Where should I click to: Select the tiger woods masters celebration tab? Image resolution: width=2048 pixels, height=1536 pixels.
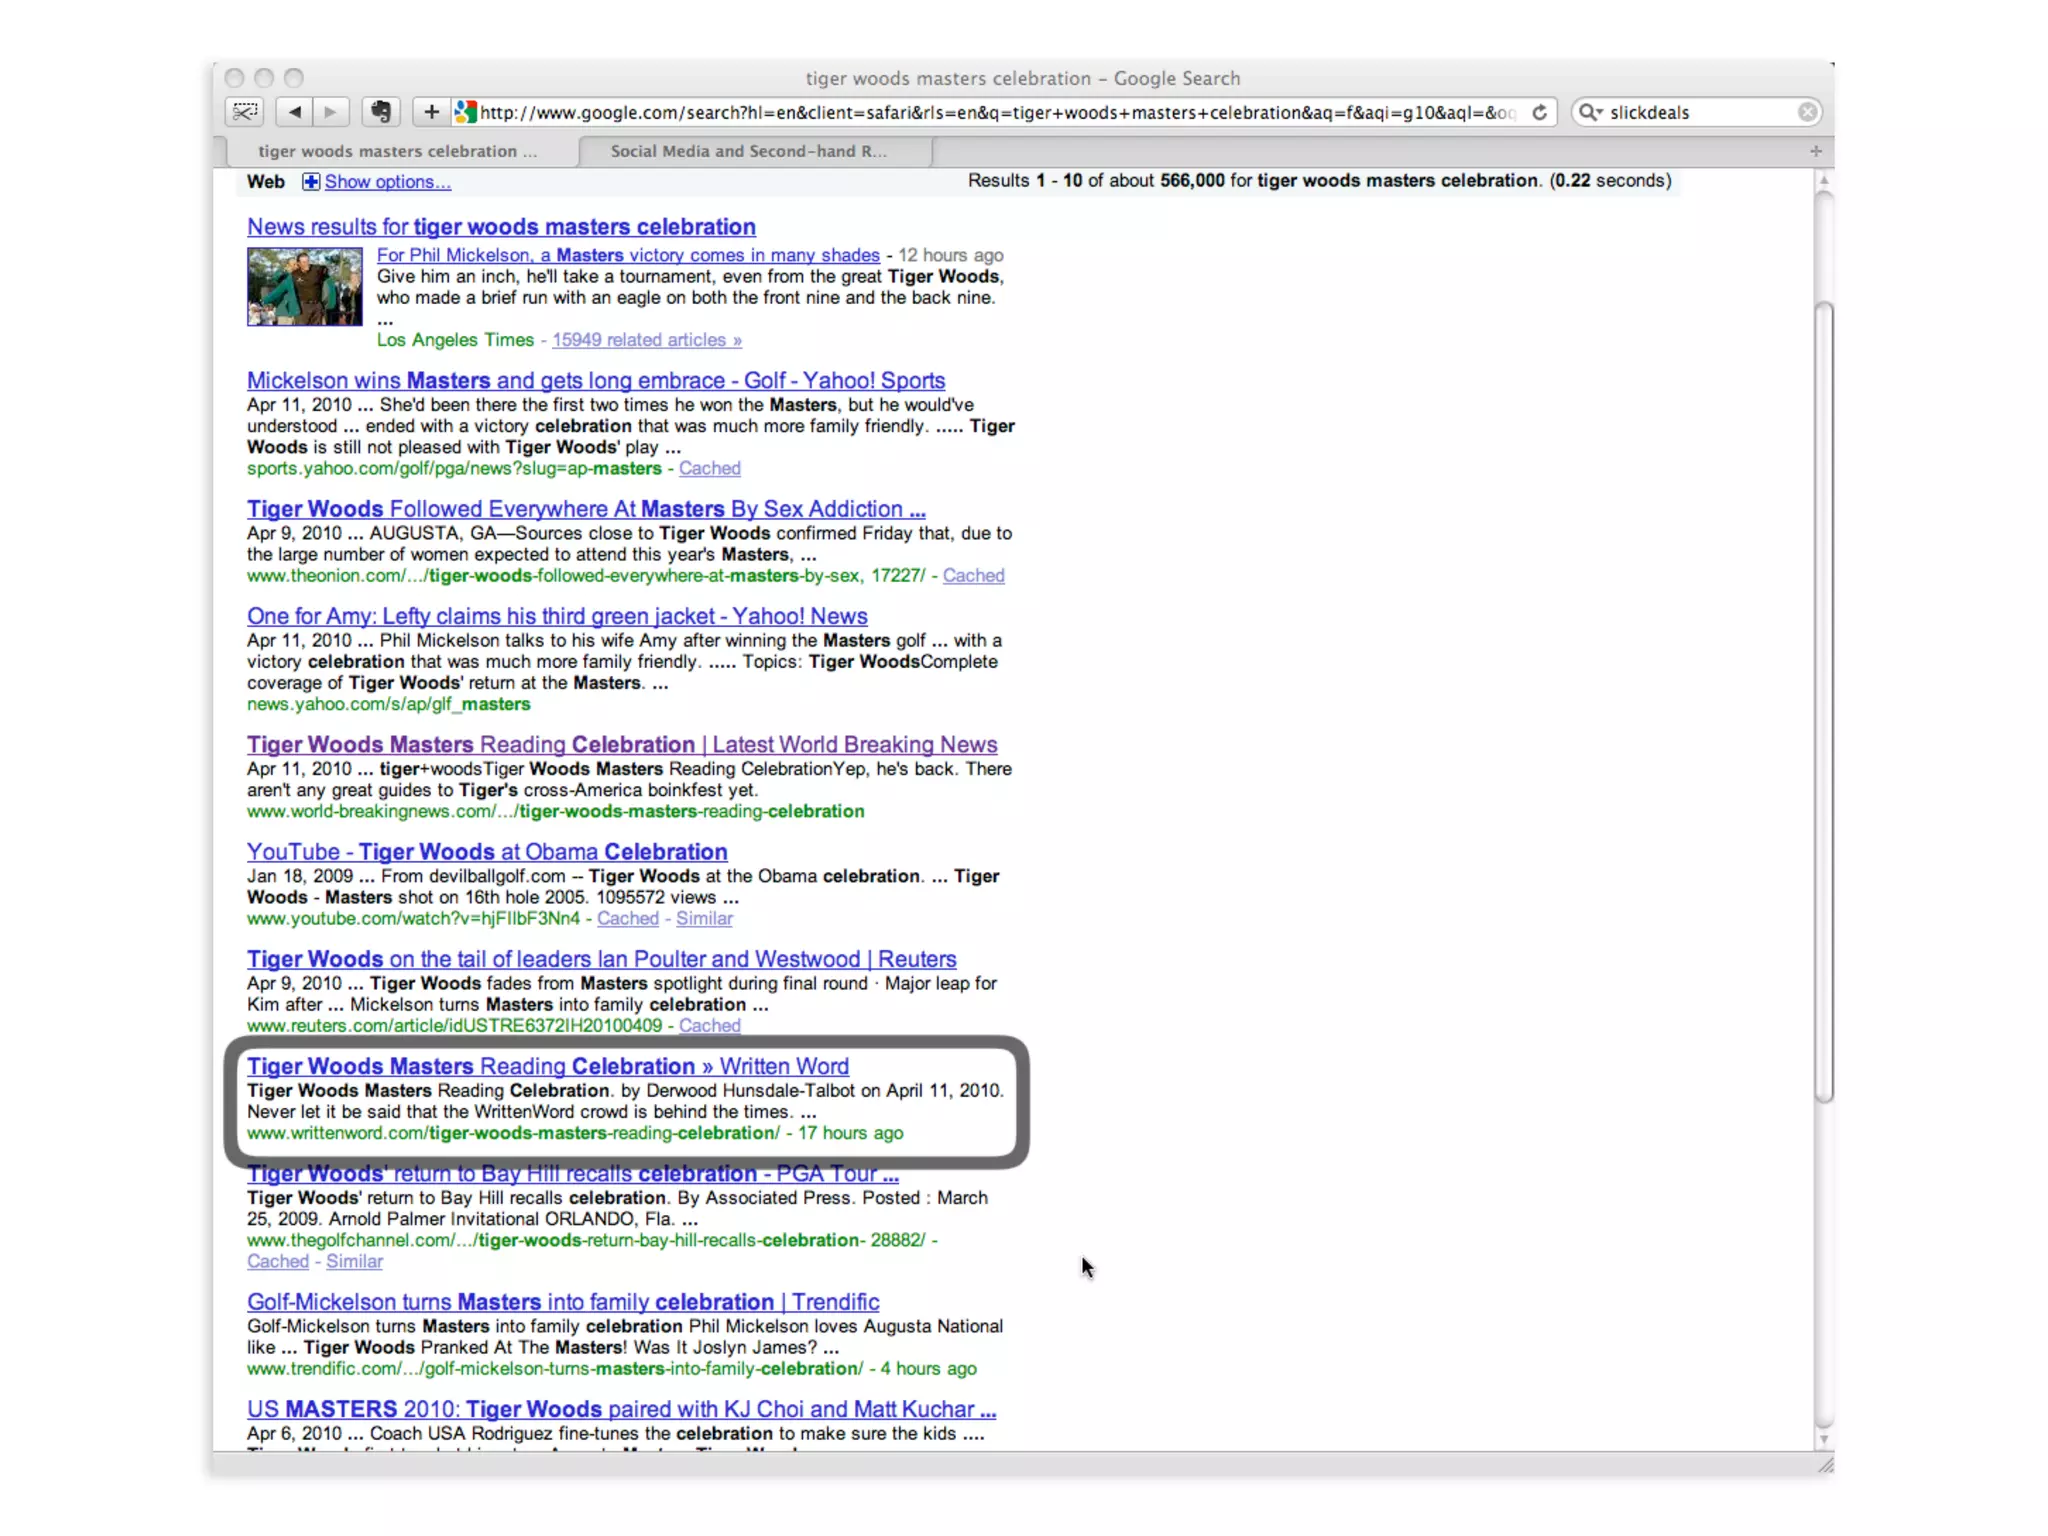point(397,151)
